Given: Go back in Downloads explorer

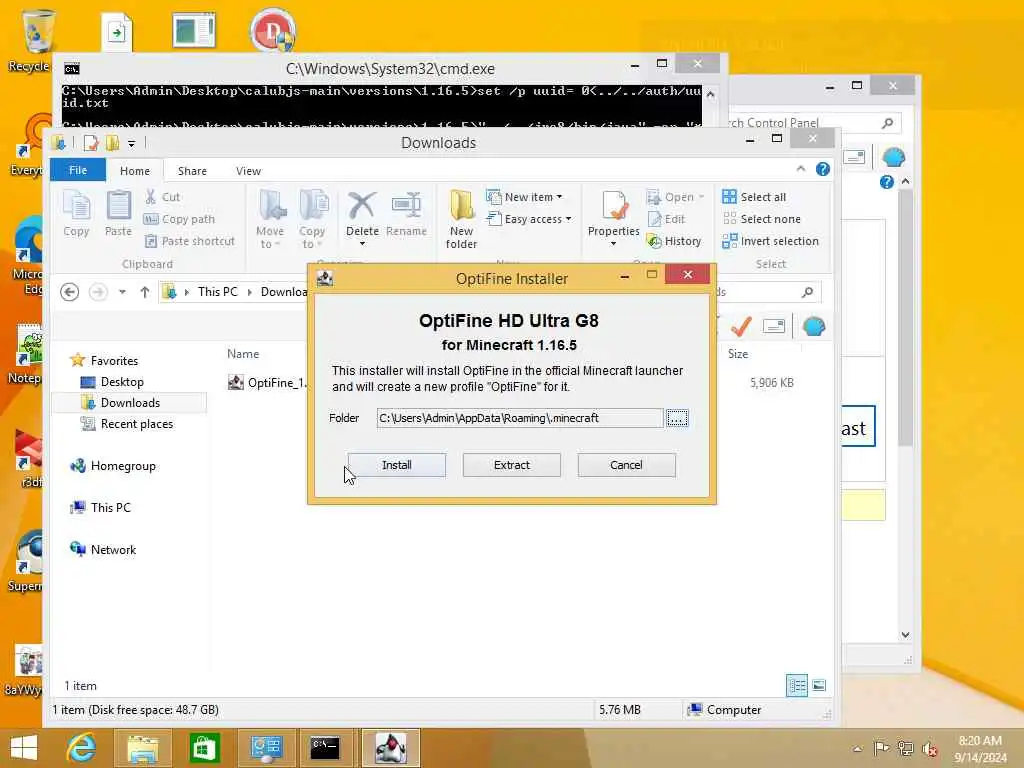Looking at the screenshot, I should (x=70, y=291).
